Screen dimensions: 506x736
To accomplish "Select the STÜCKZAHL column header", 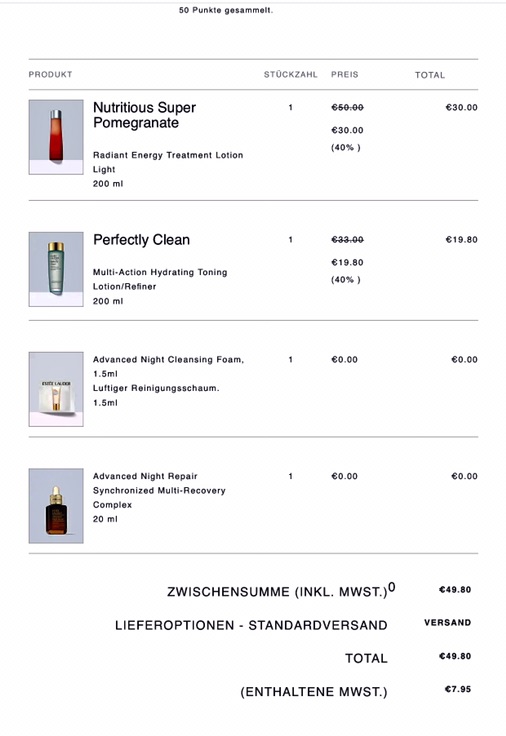I will (x=291, y=75).
